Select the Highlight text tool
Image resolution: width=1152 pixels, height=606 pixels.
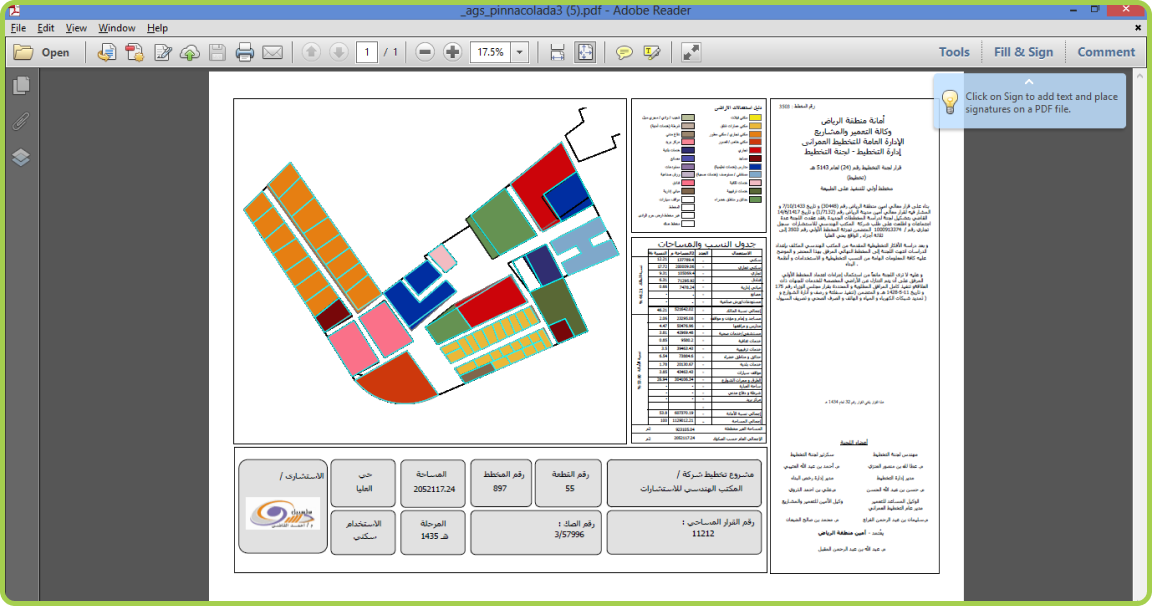click(x=652, y=52)
